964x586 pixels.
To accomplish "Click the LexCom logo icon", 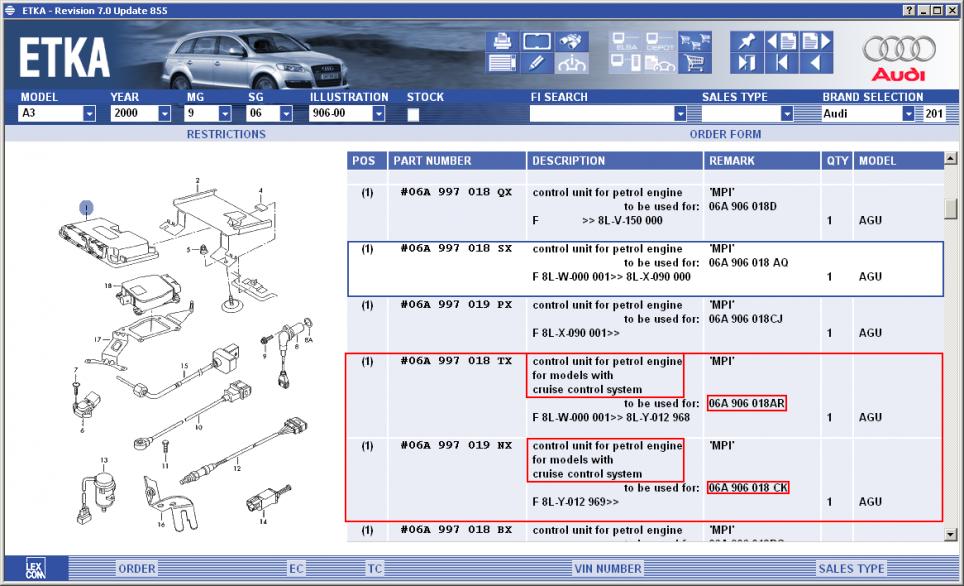I will 35,569.
